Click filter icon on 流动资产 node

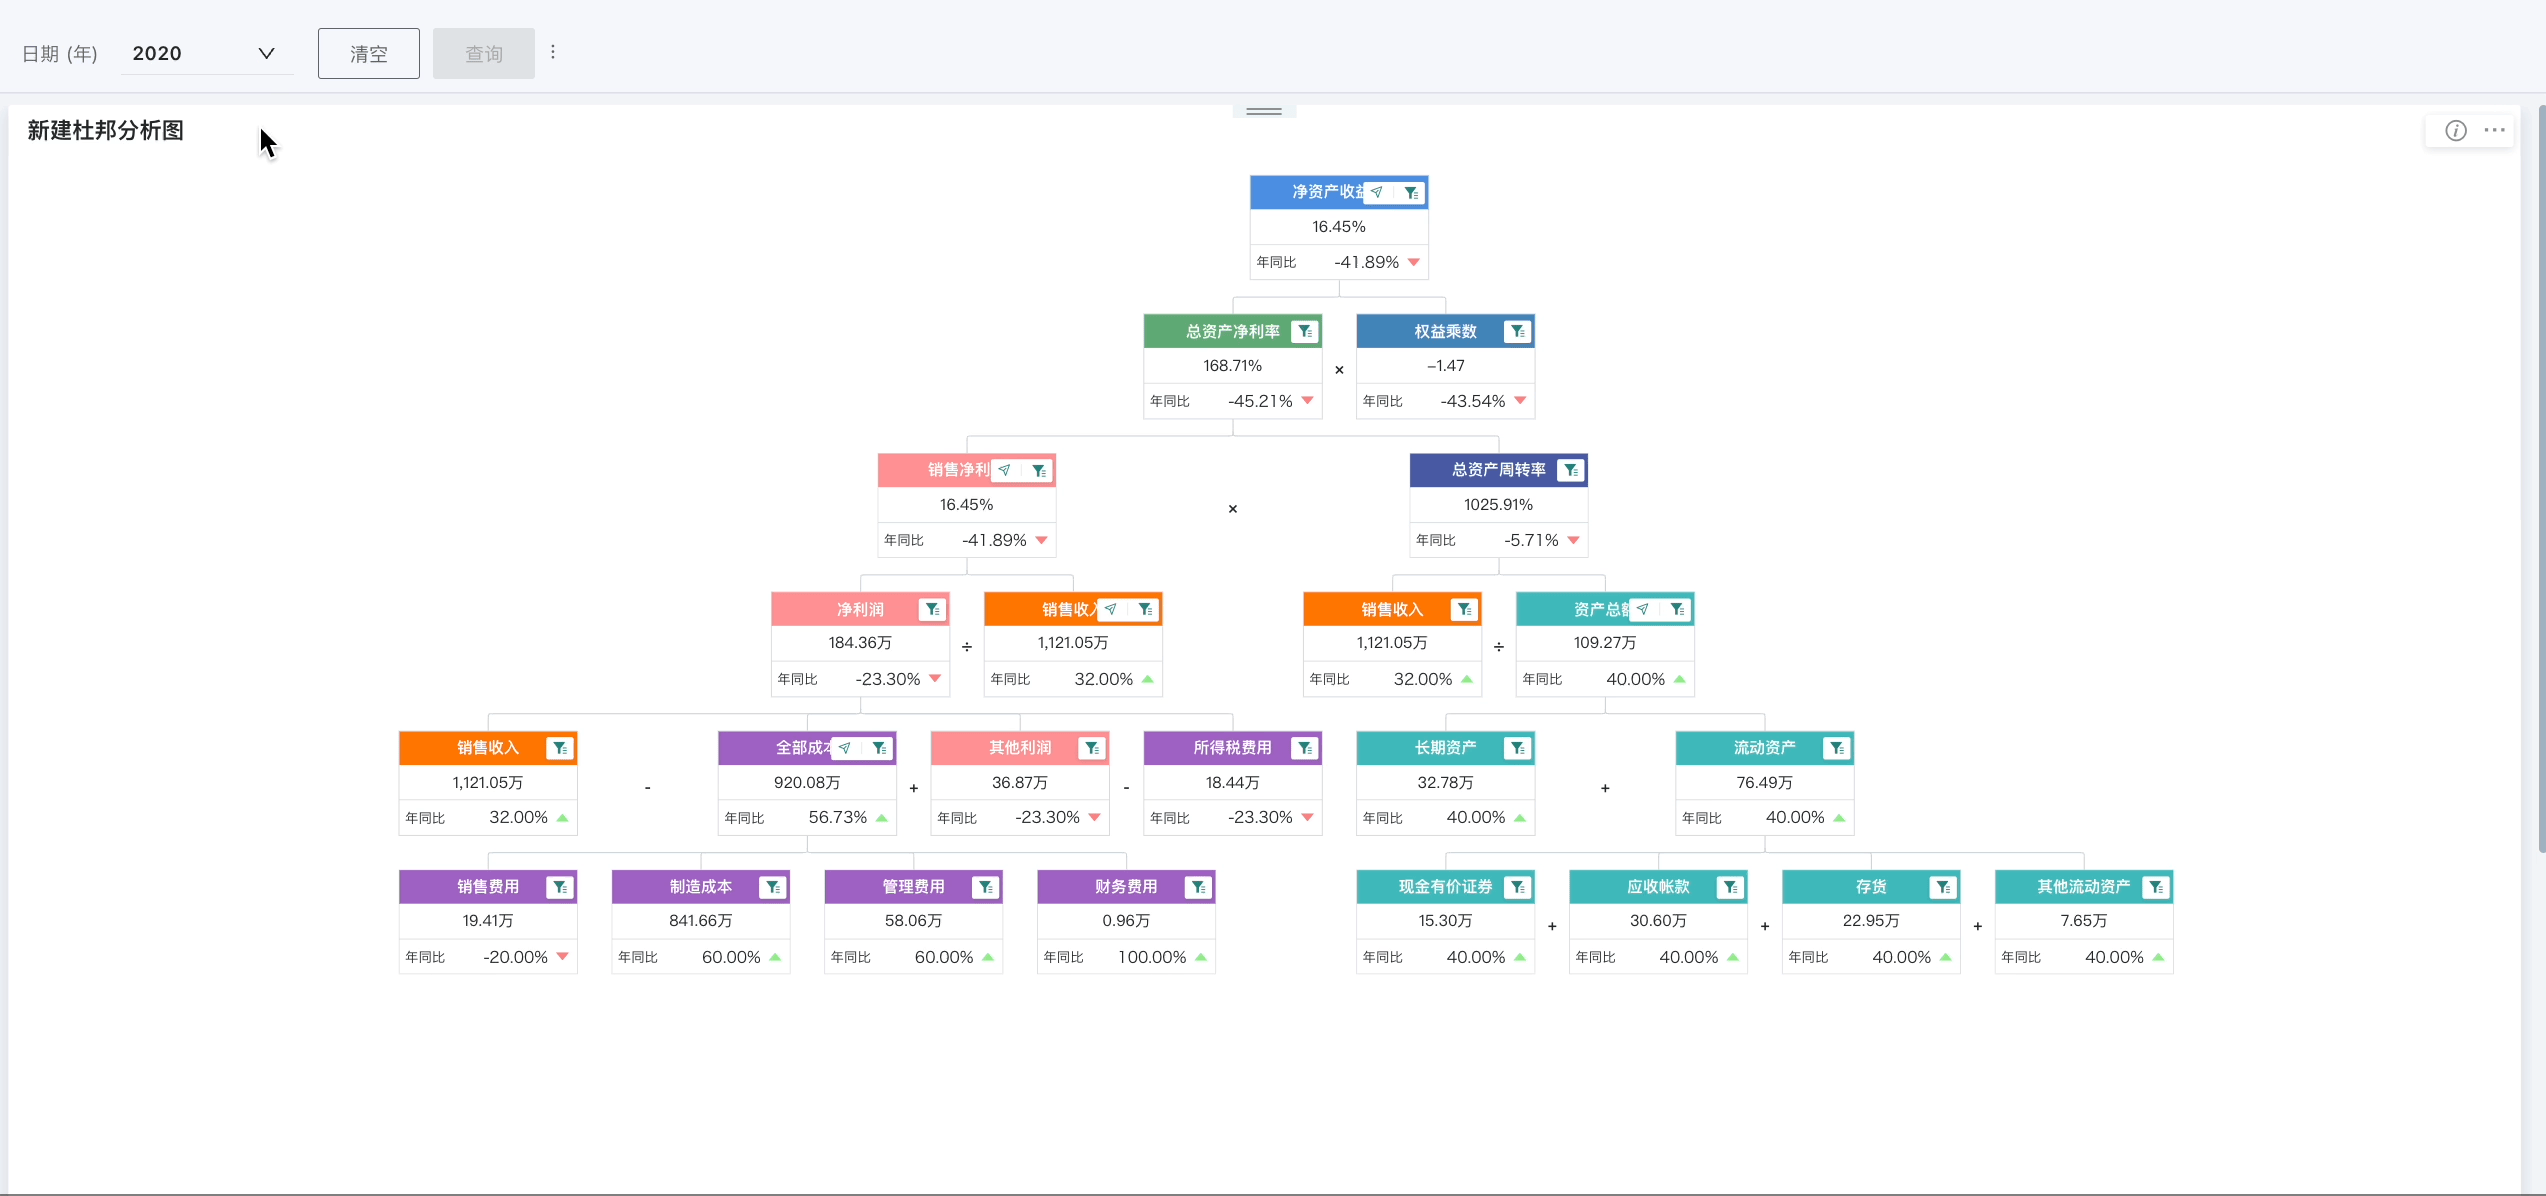(1836, 748)
